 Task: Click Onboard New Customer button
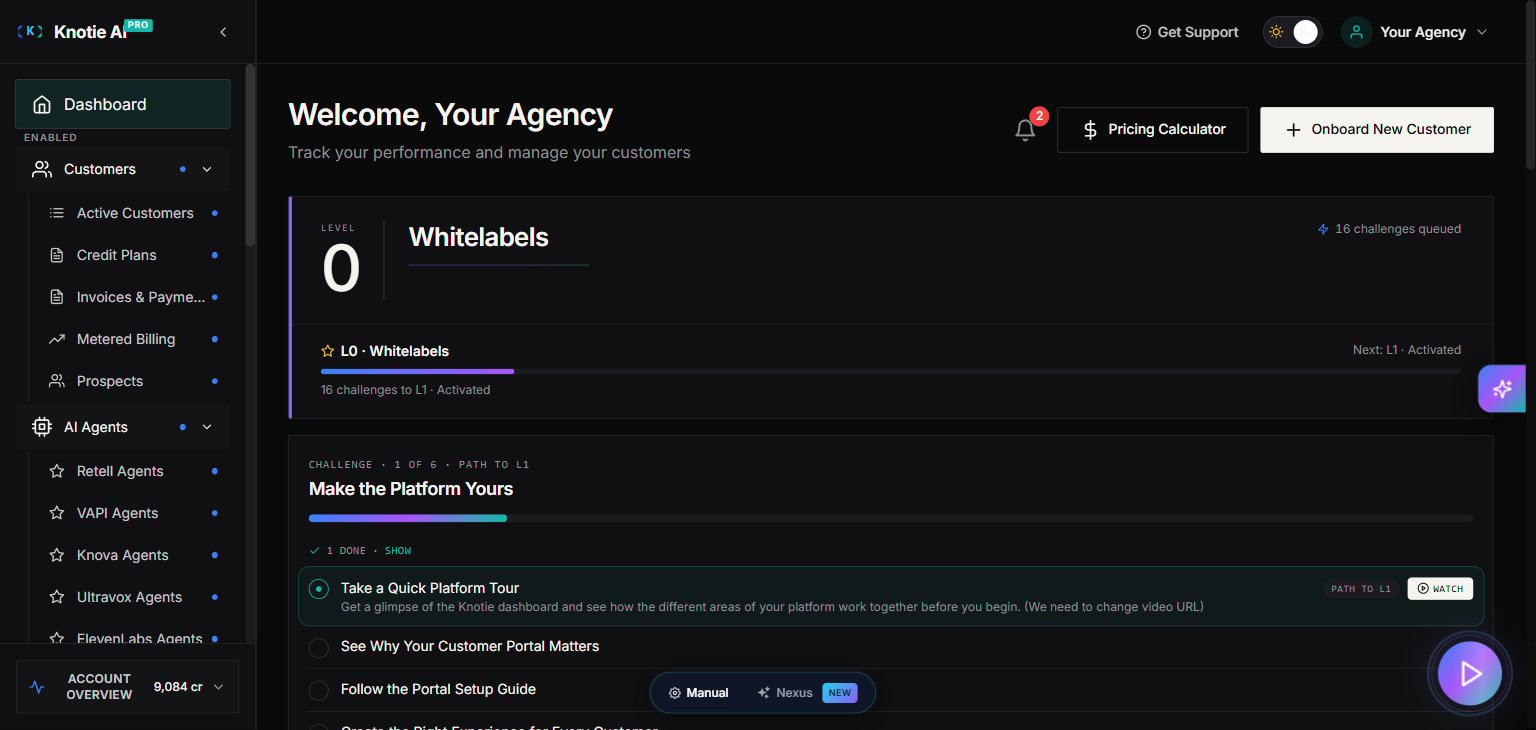pos(1377,130)
